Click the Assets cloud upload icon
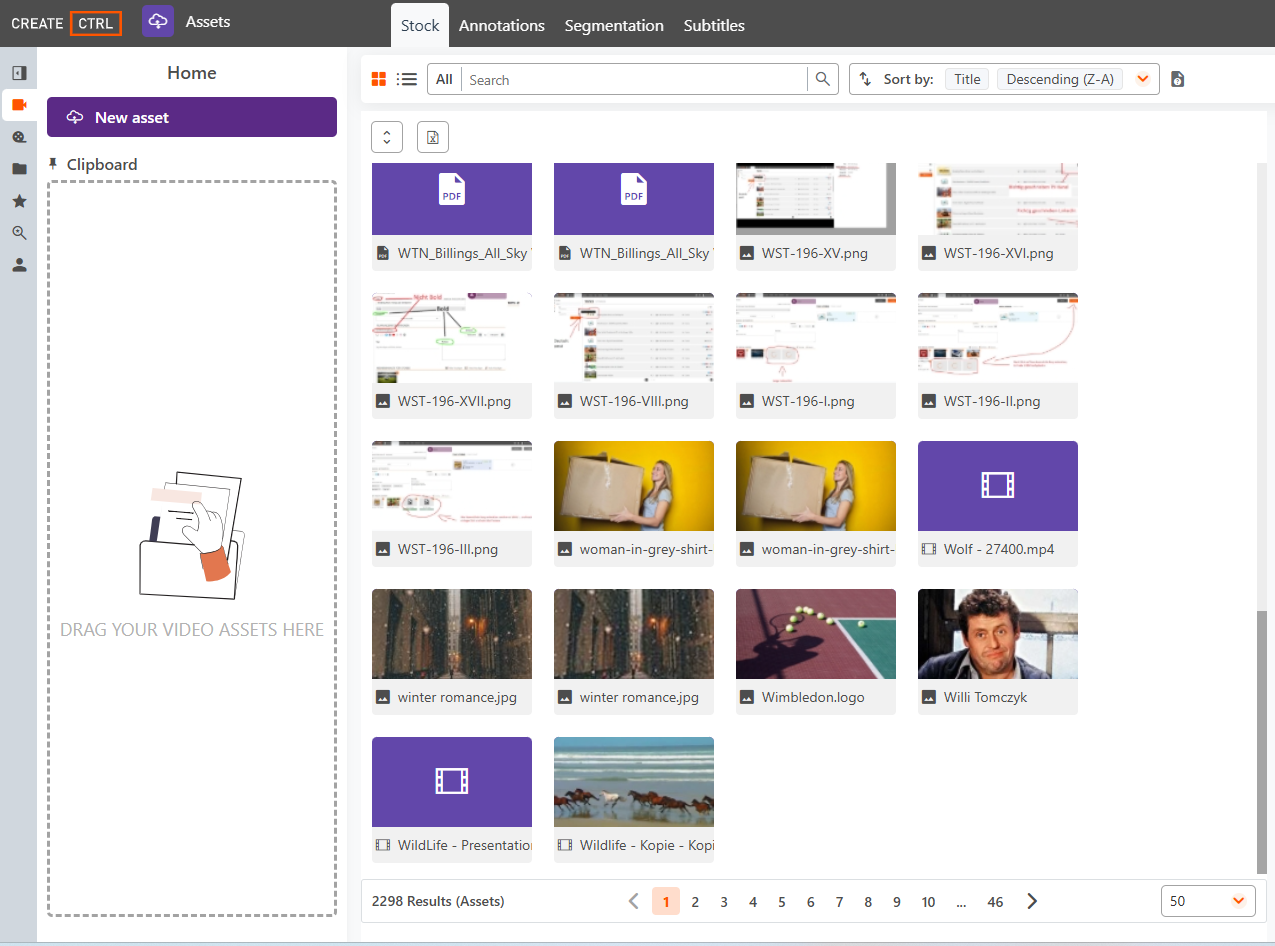The height and width of the screenshot is (946, 1275). pos(158,22)
